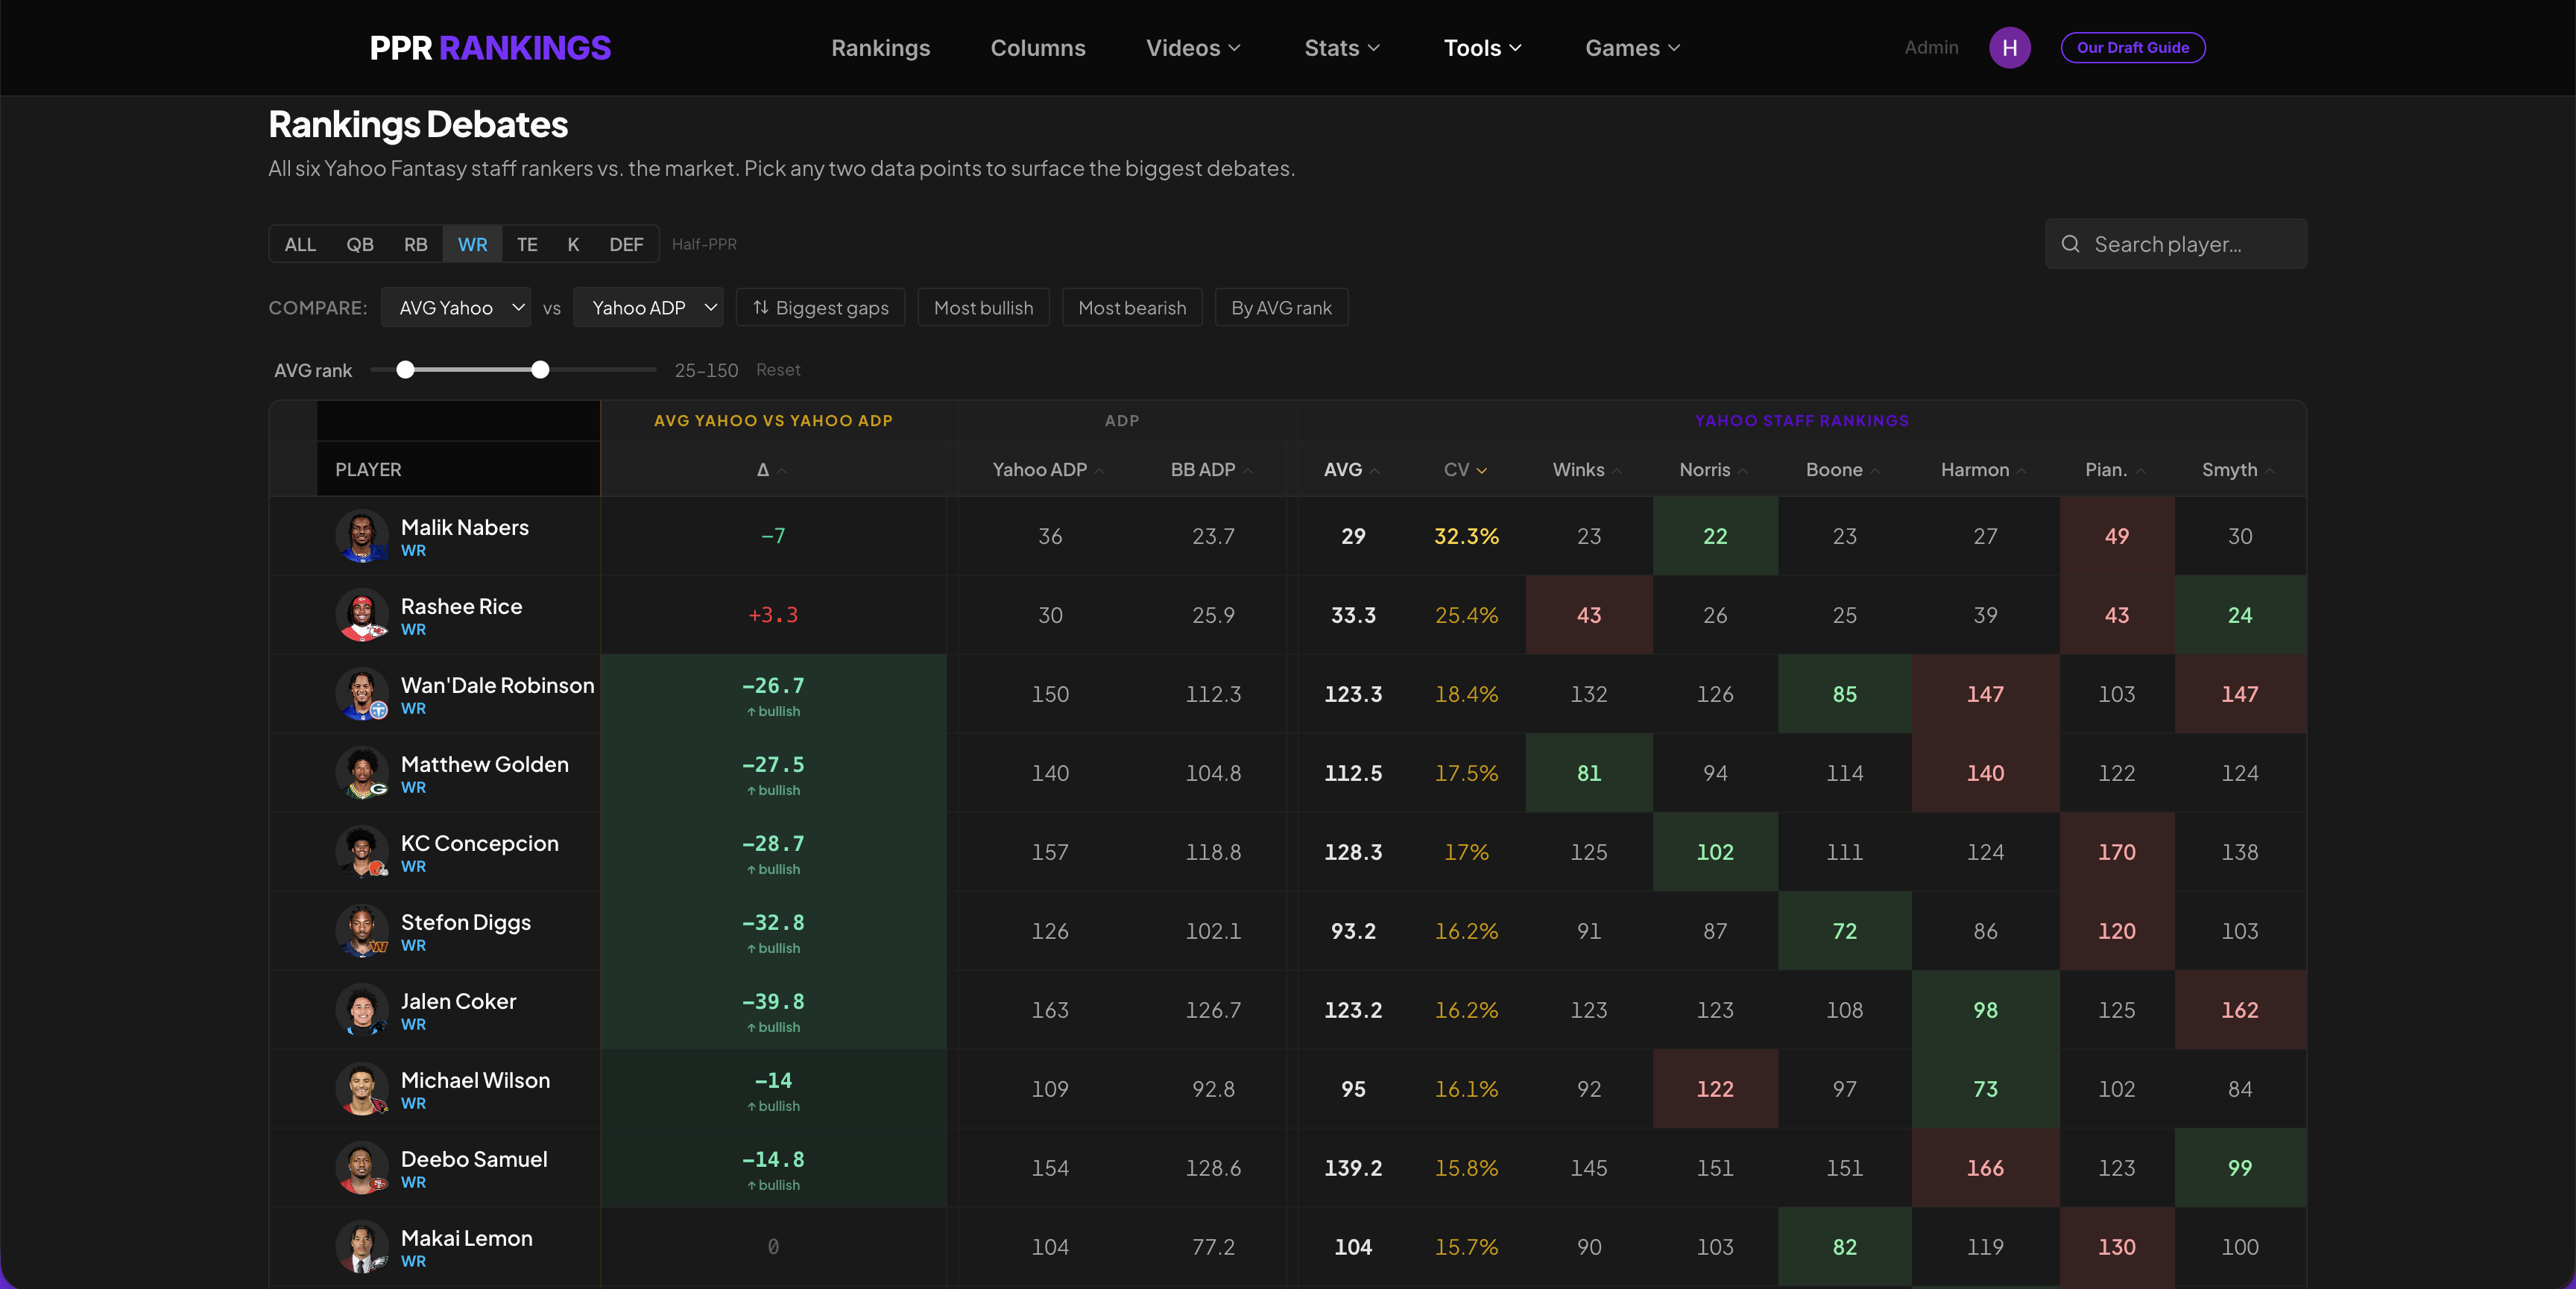Click the upper AVG rank slider handle
Screen dimensions: 2576x1289
(540, 370)
